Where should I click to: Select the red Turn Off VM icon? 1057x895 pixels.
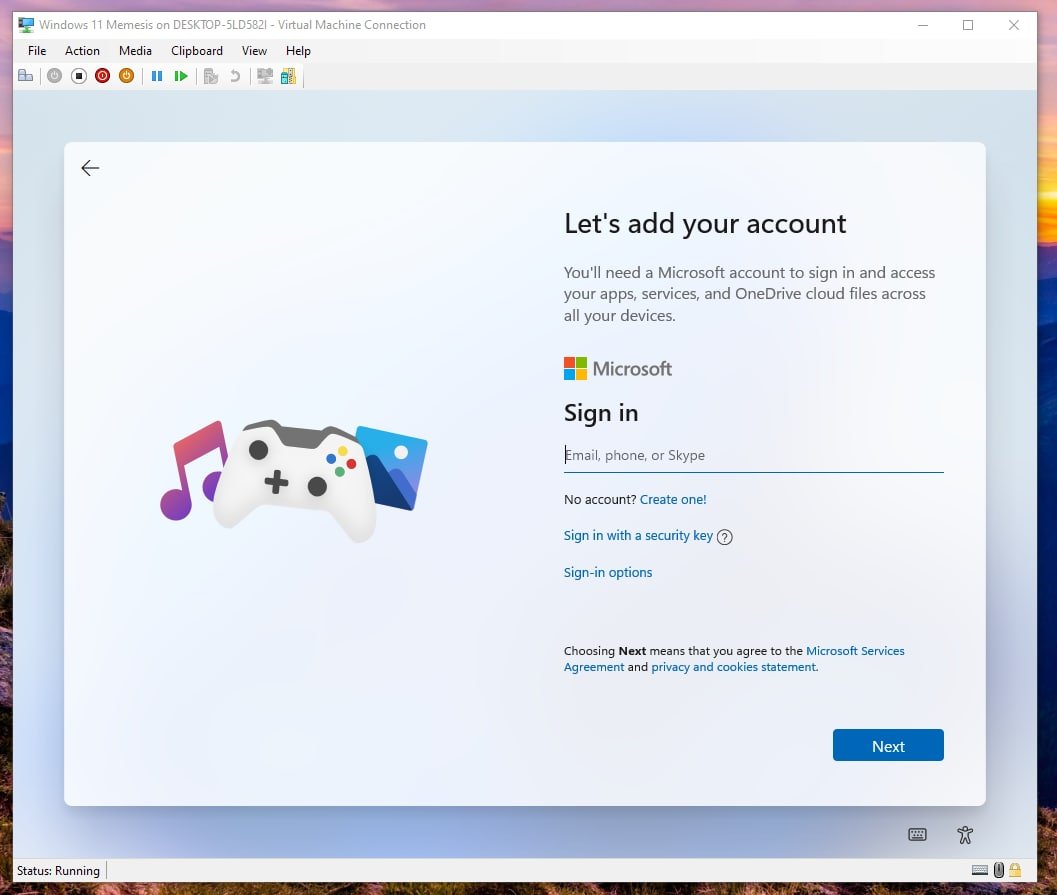tap(102, 75)
